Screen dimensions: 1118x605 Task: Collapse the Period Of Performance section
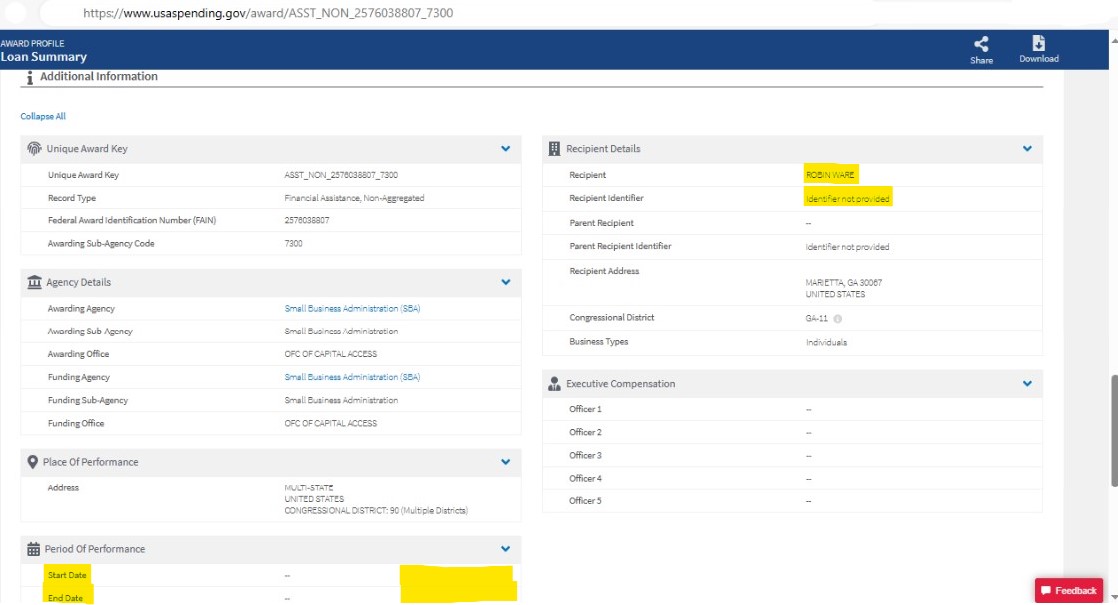(x=506, y=549)
